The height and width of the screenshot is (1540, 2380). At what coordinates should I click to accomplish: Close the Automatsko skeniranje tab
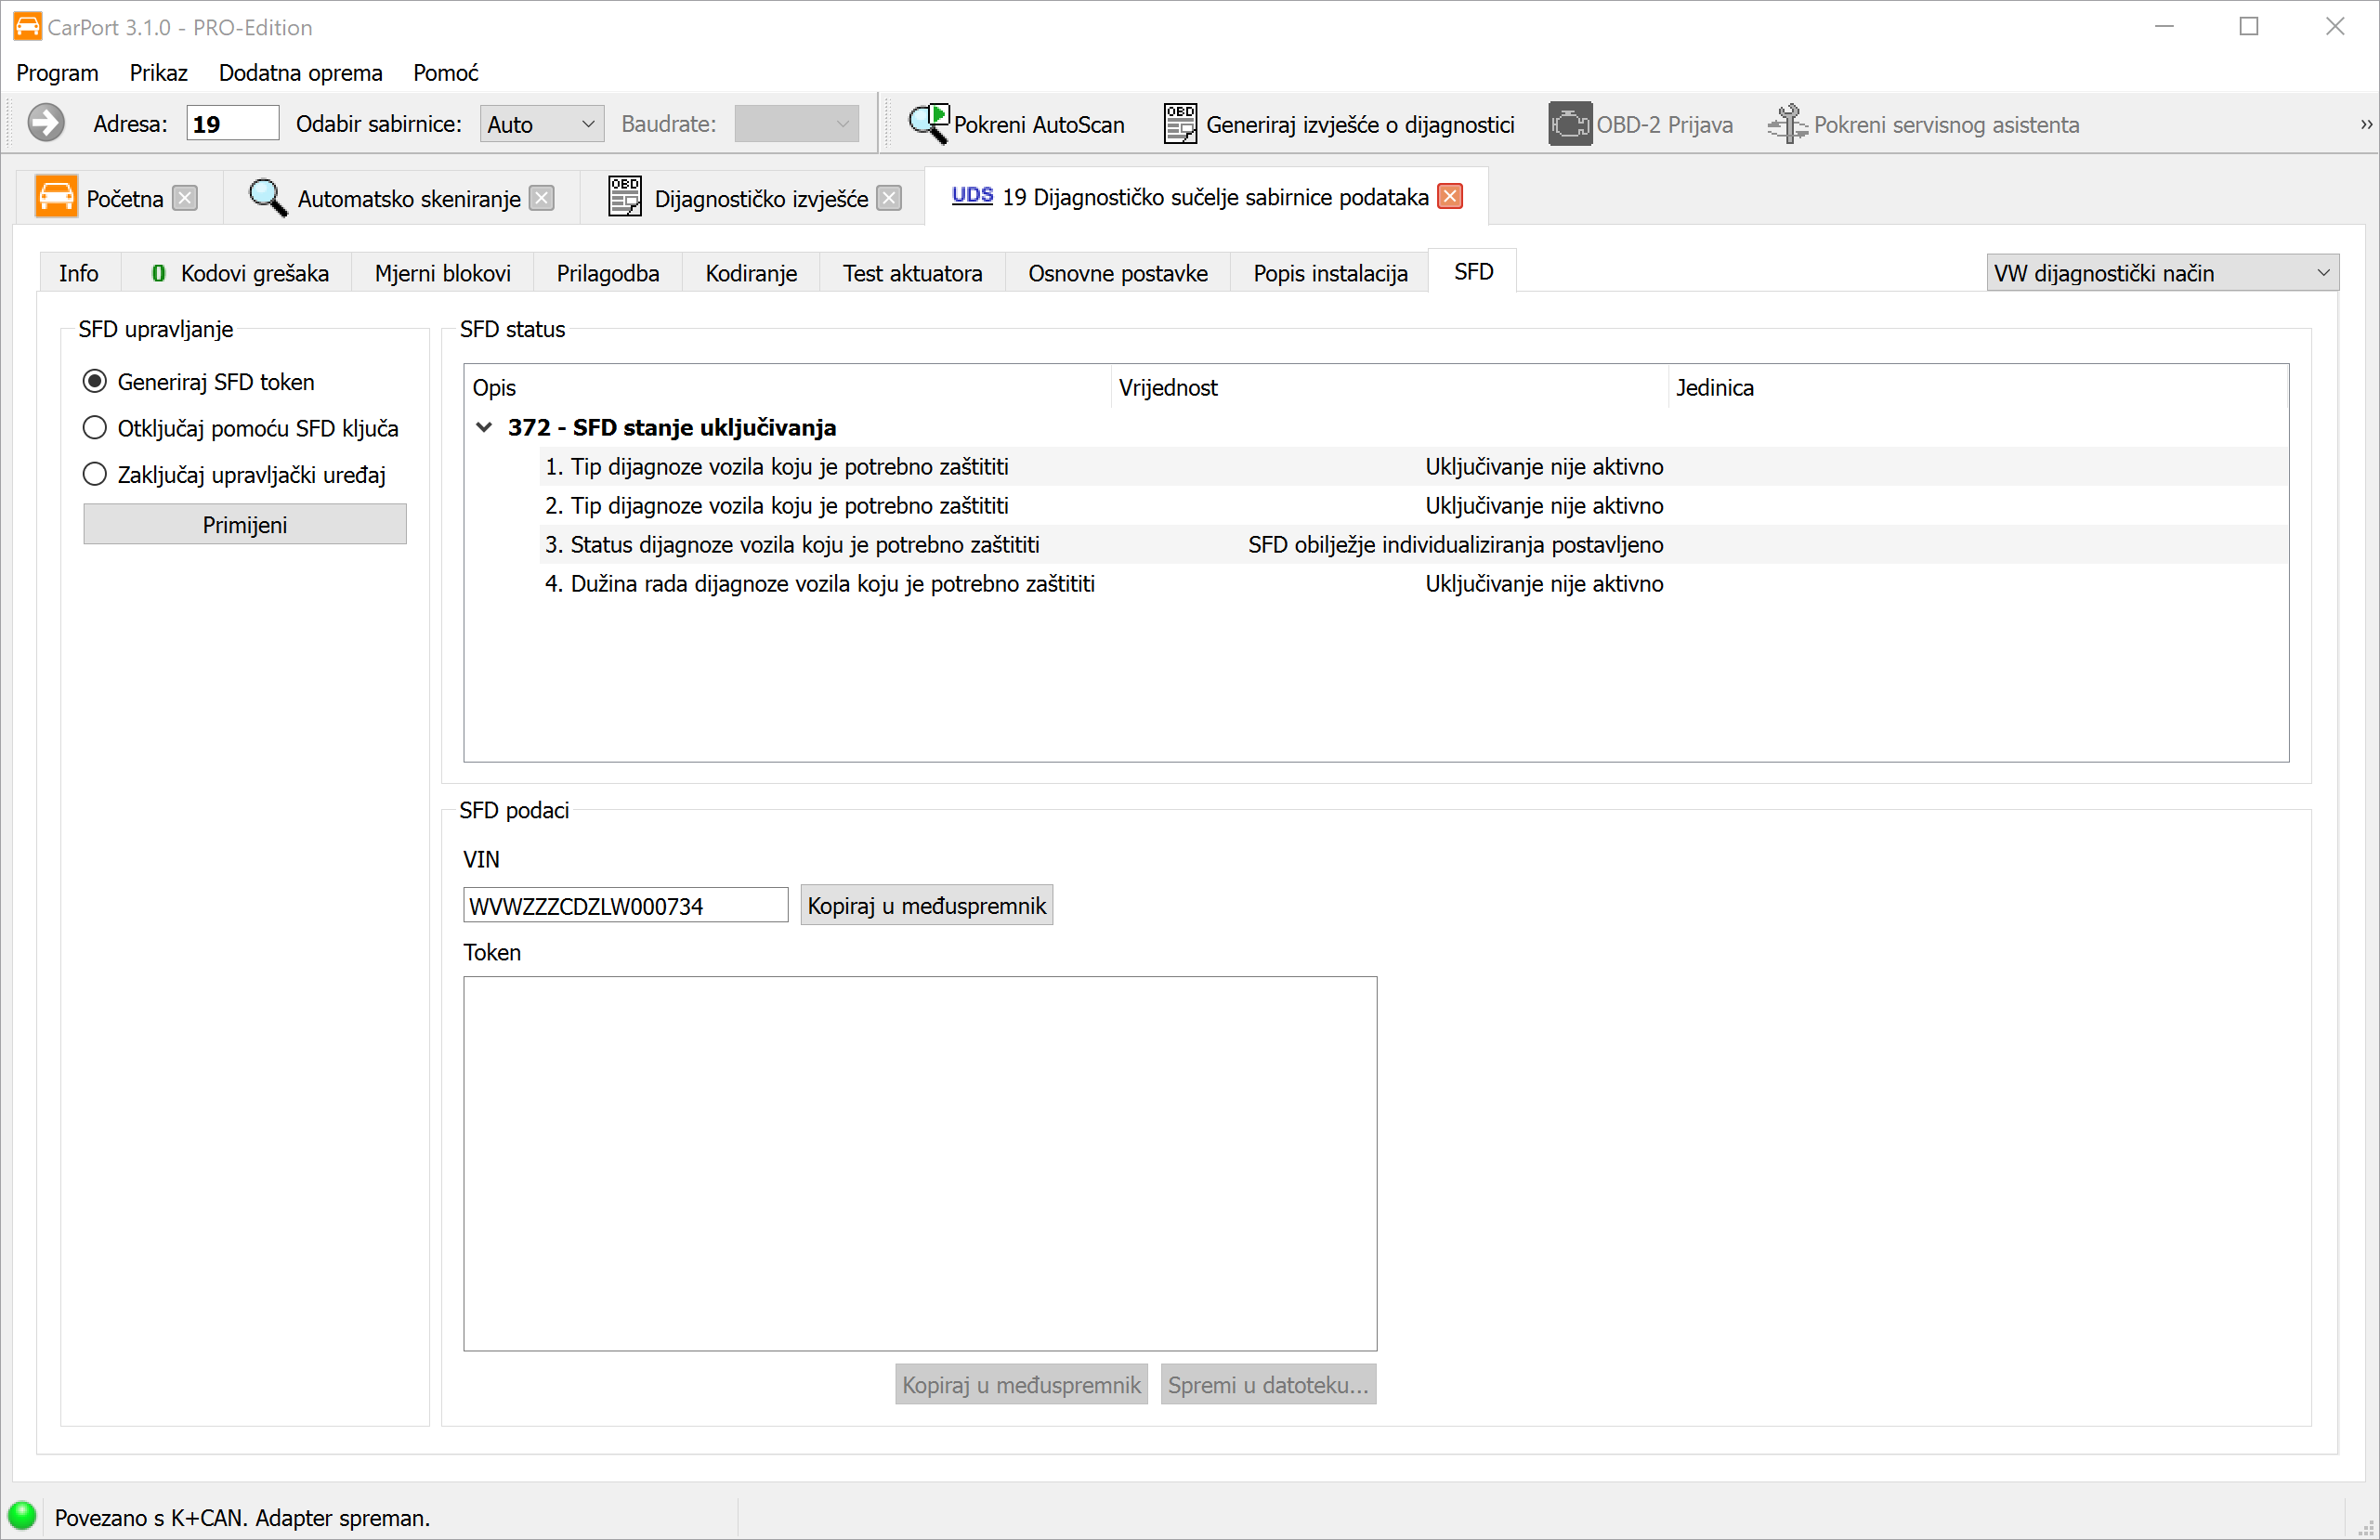542,198
